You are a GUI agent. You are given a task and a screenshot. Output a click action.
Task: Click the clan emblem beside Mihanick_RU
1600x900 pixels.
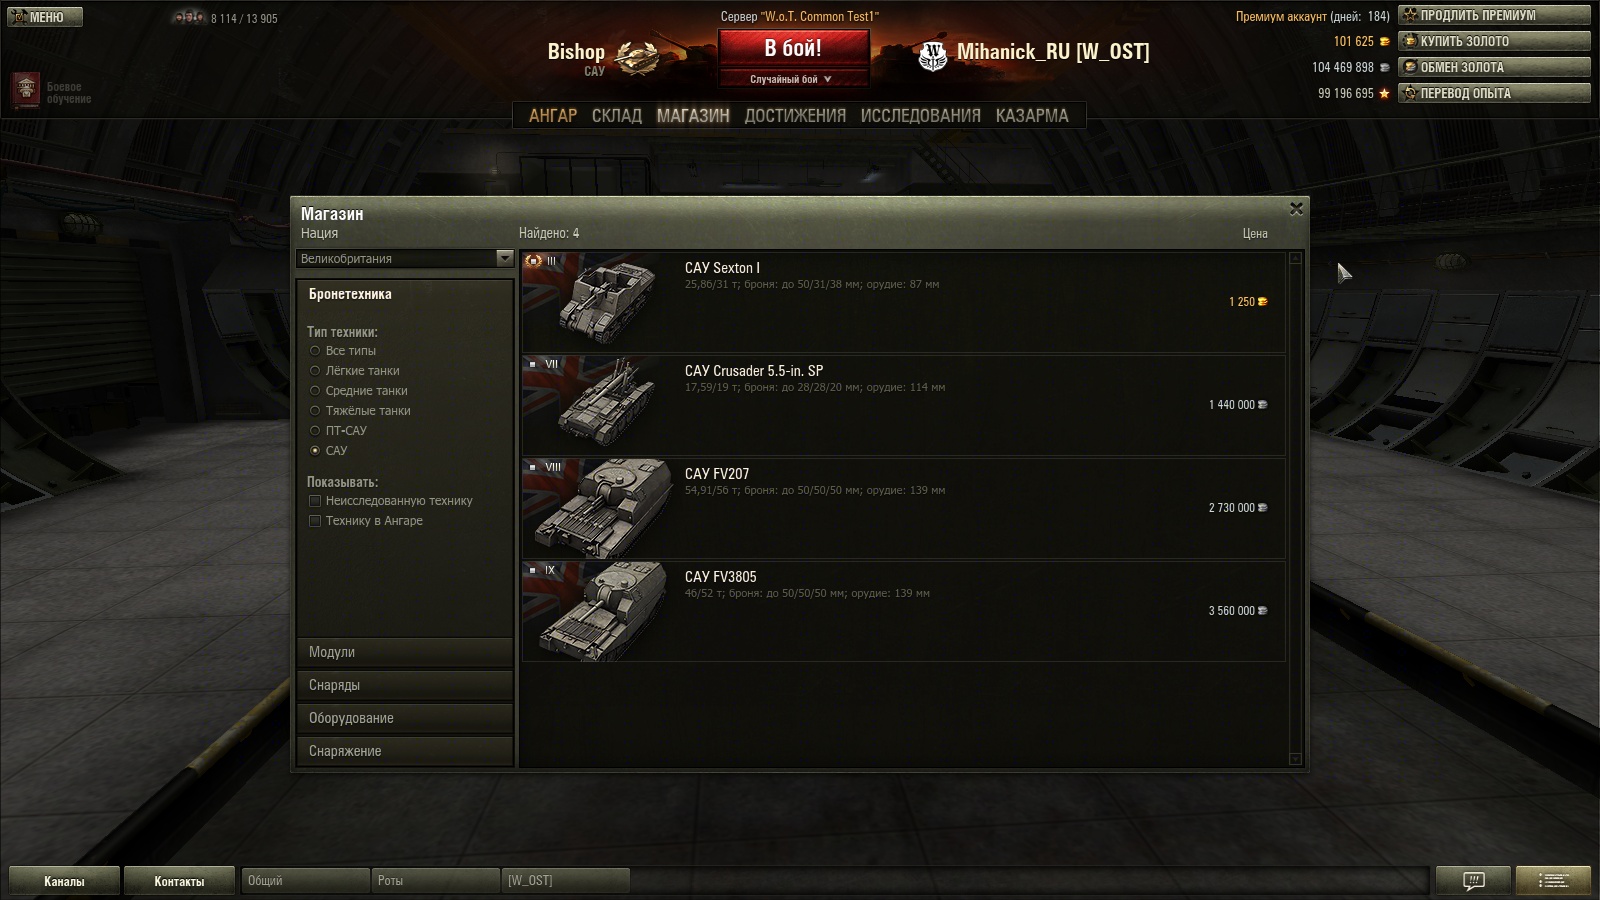(932, 56)
